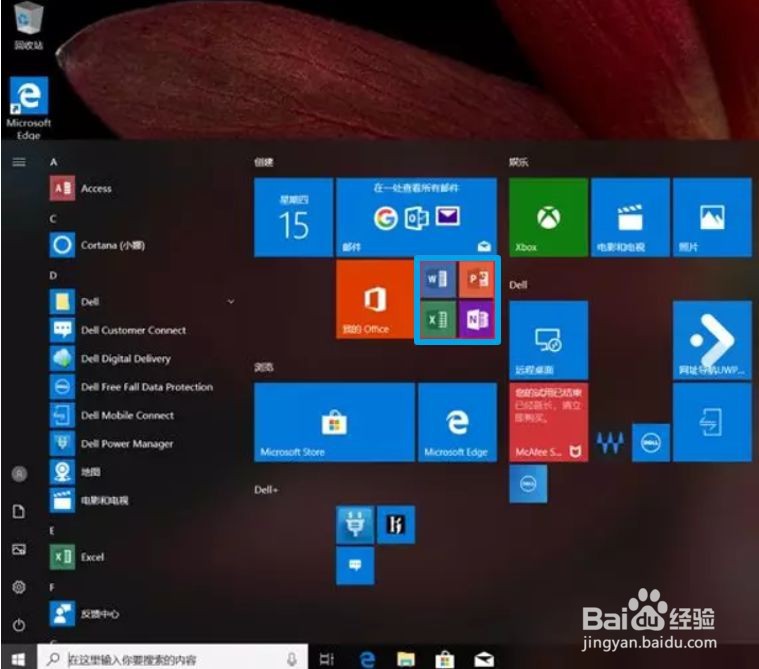
Task: Open the Calendar tile showing 15
Action: (x=294, y=217)
